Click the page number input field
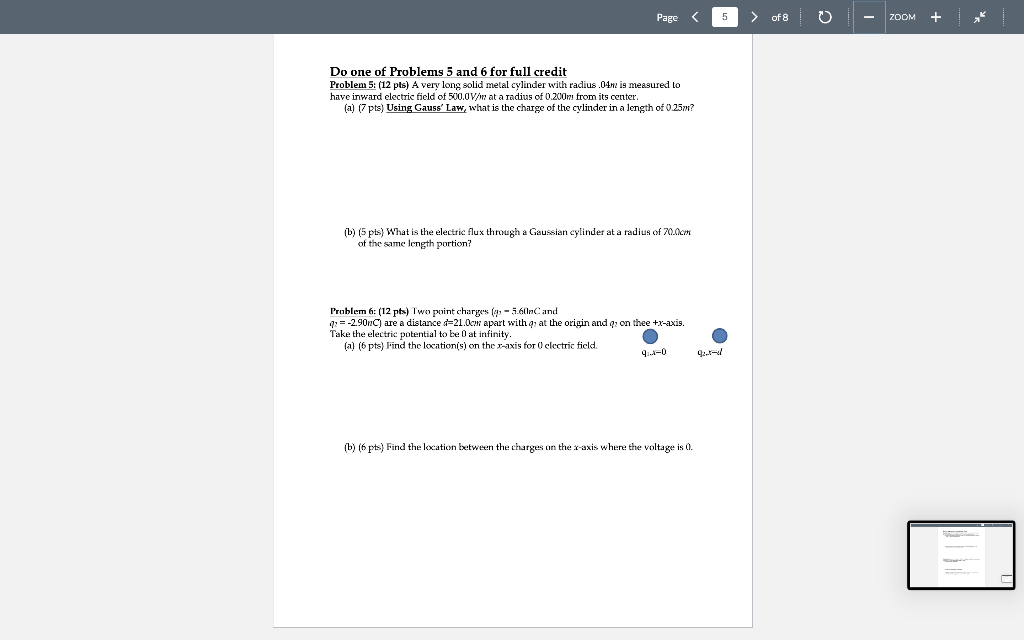1024x640 pixels. coord(724,17)
